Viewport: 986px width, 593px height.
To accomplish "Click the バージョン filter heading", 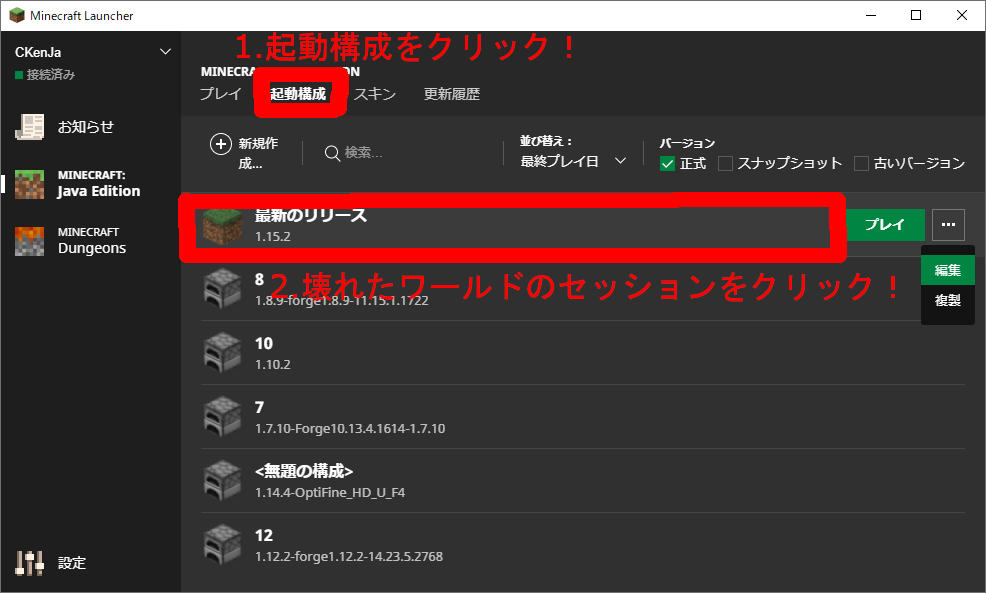I will click(x=687, y=143).
